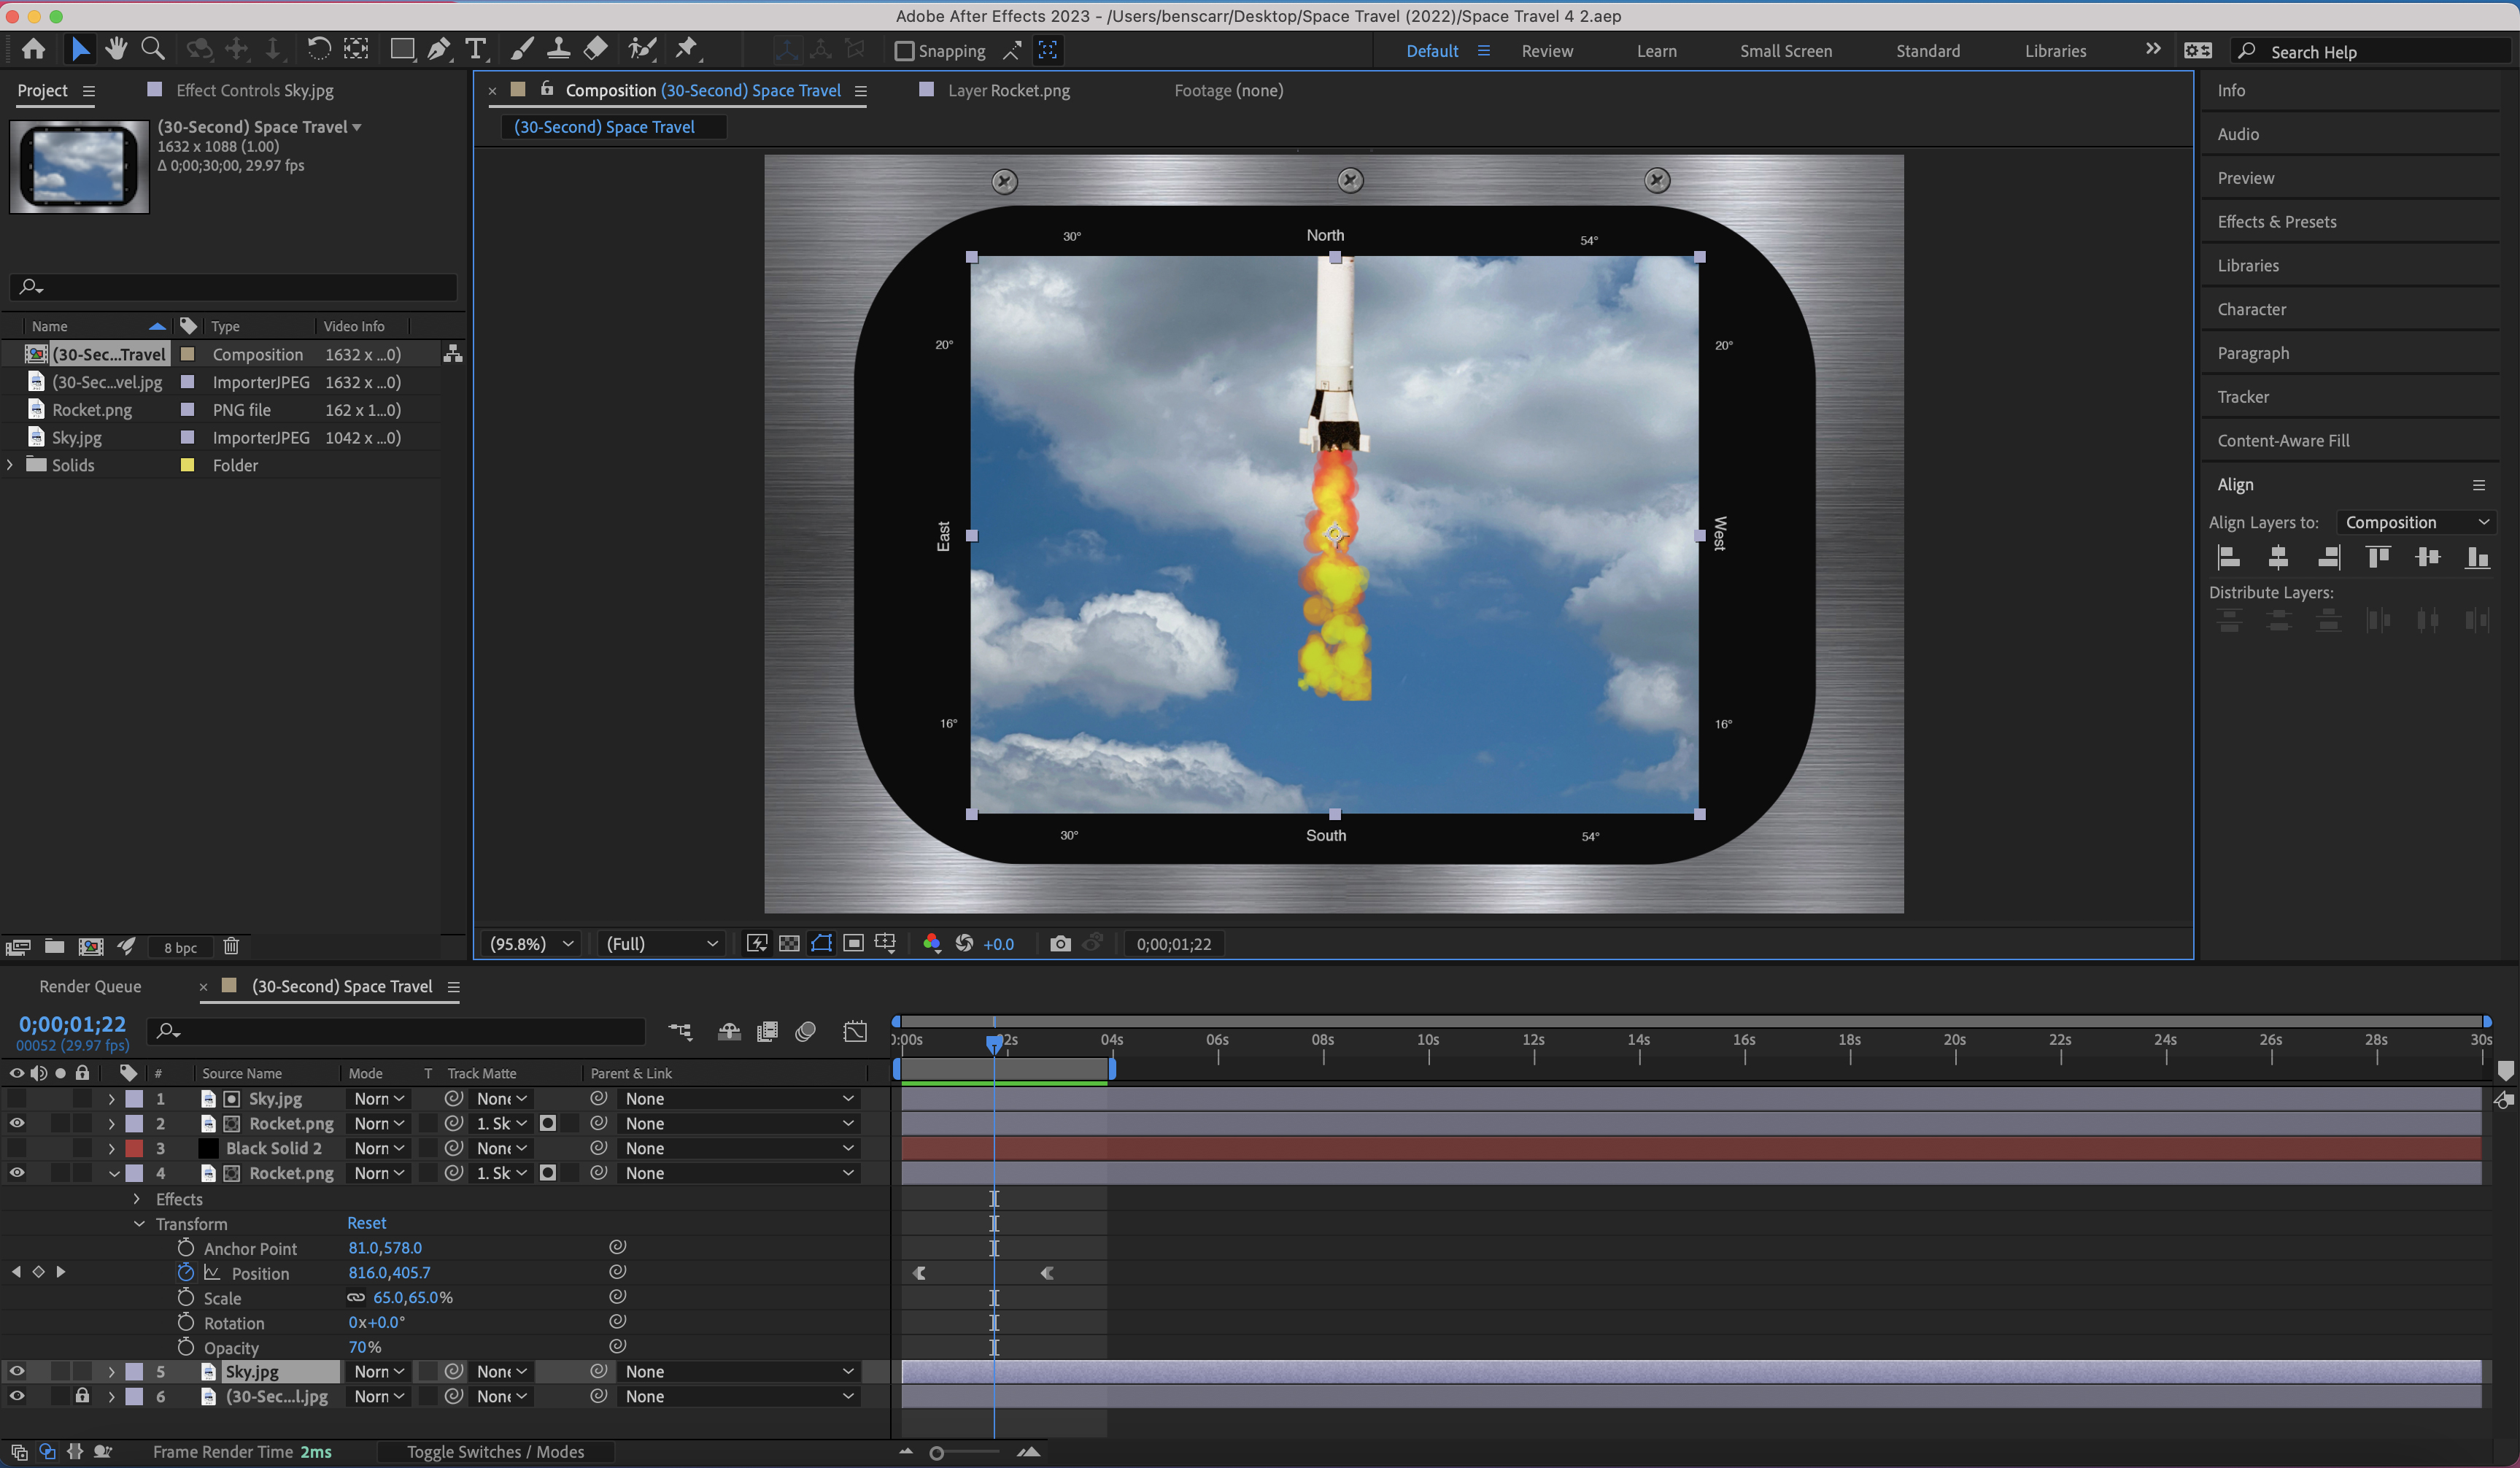Unlock the (30-Sec...l.jpg) layer
2520x1468 pixels.
coord(82,1396)
